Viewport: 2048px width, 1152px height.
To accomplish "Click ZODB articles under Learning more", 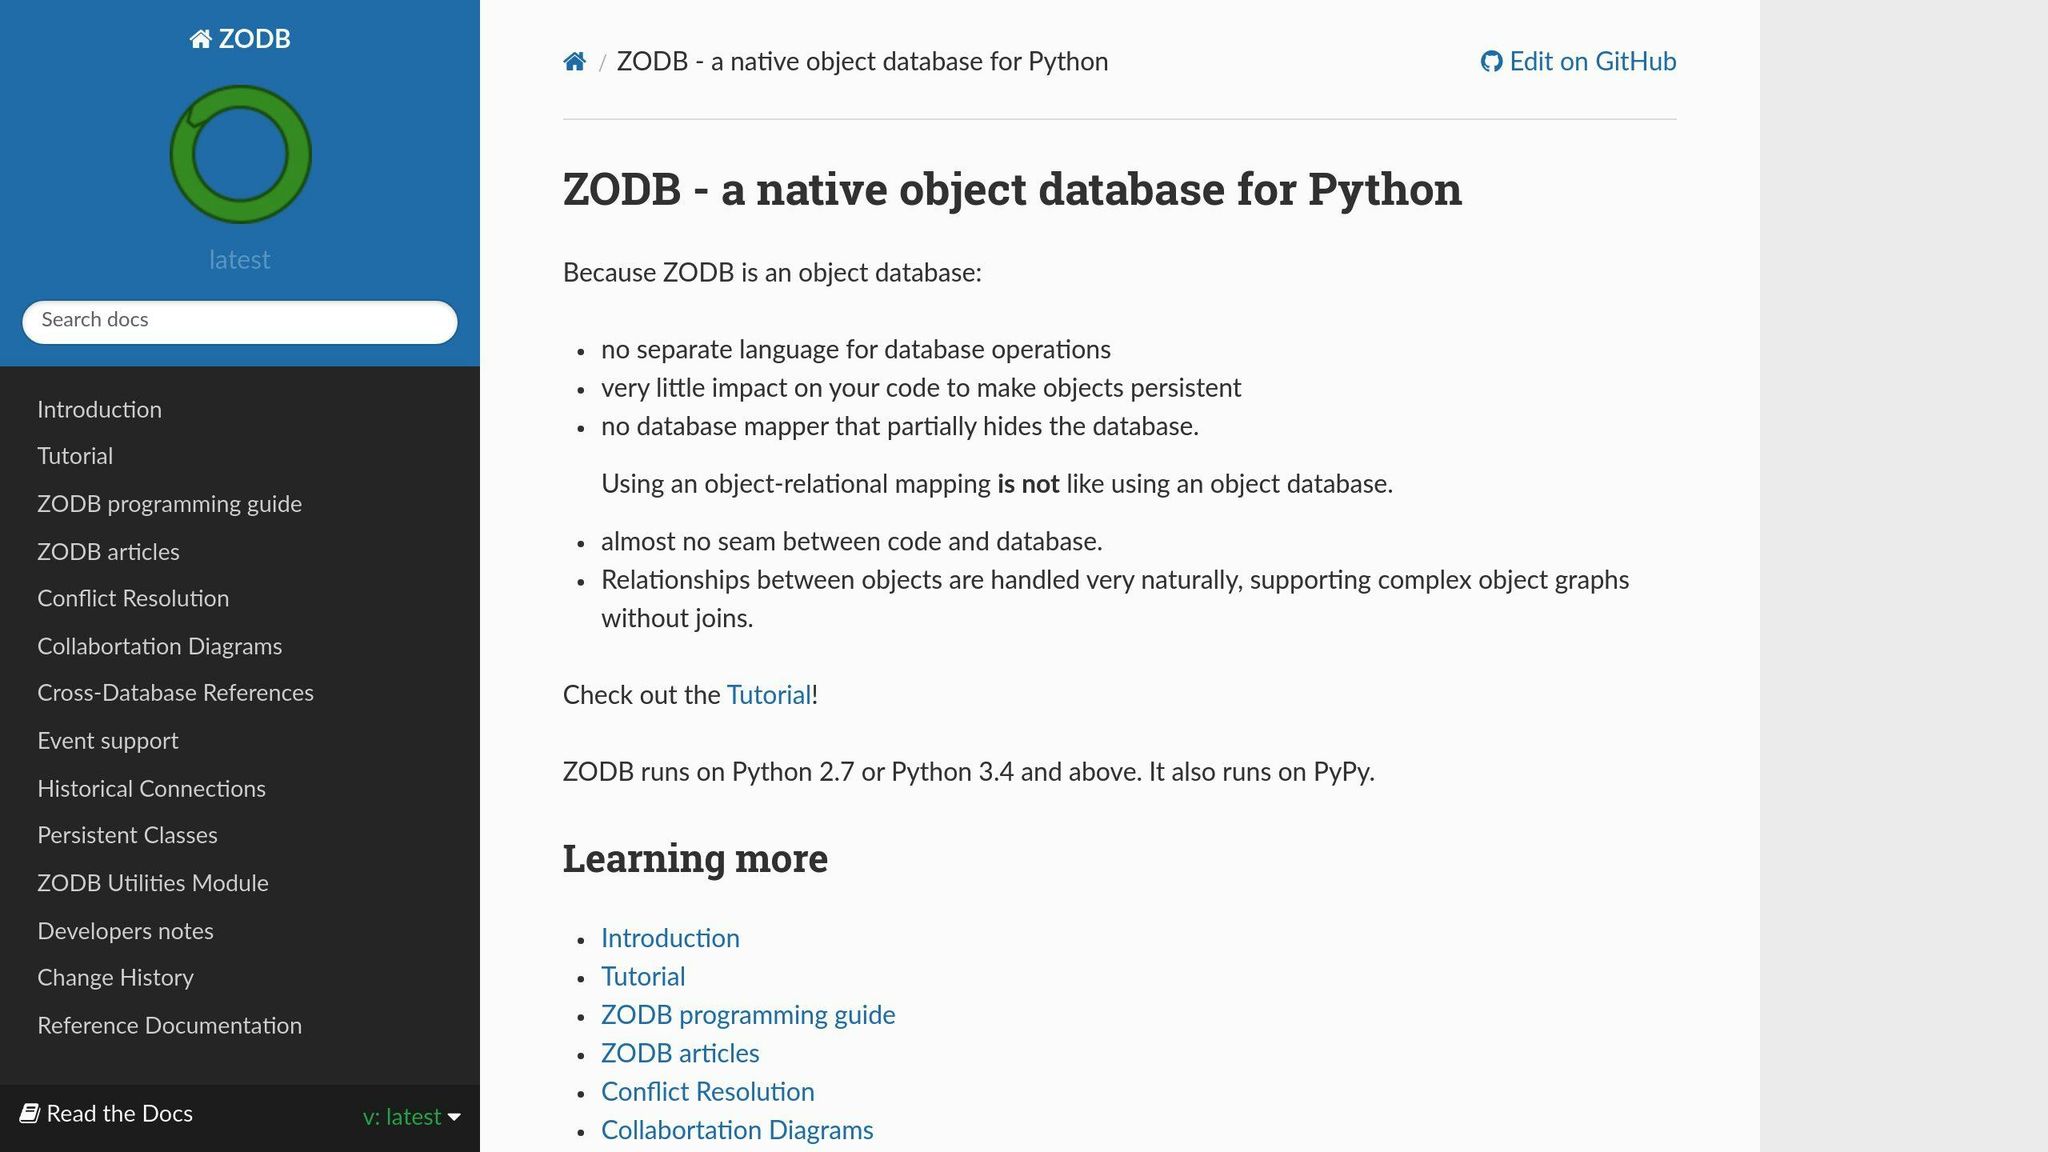I will pyautogui.click(x=679, y=1053).
